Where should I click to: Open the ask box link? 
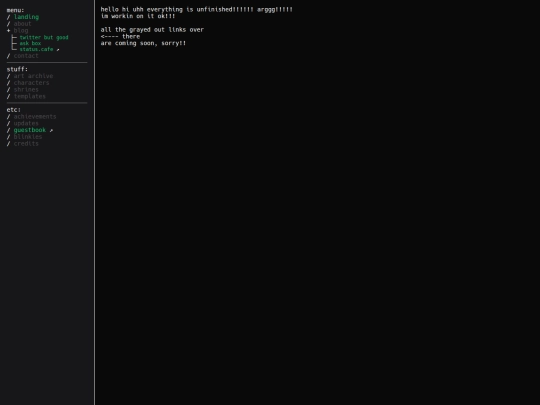30,43
